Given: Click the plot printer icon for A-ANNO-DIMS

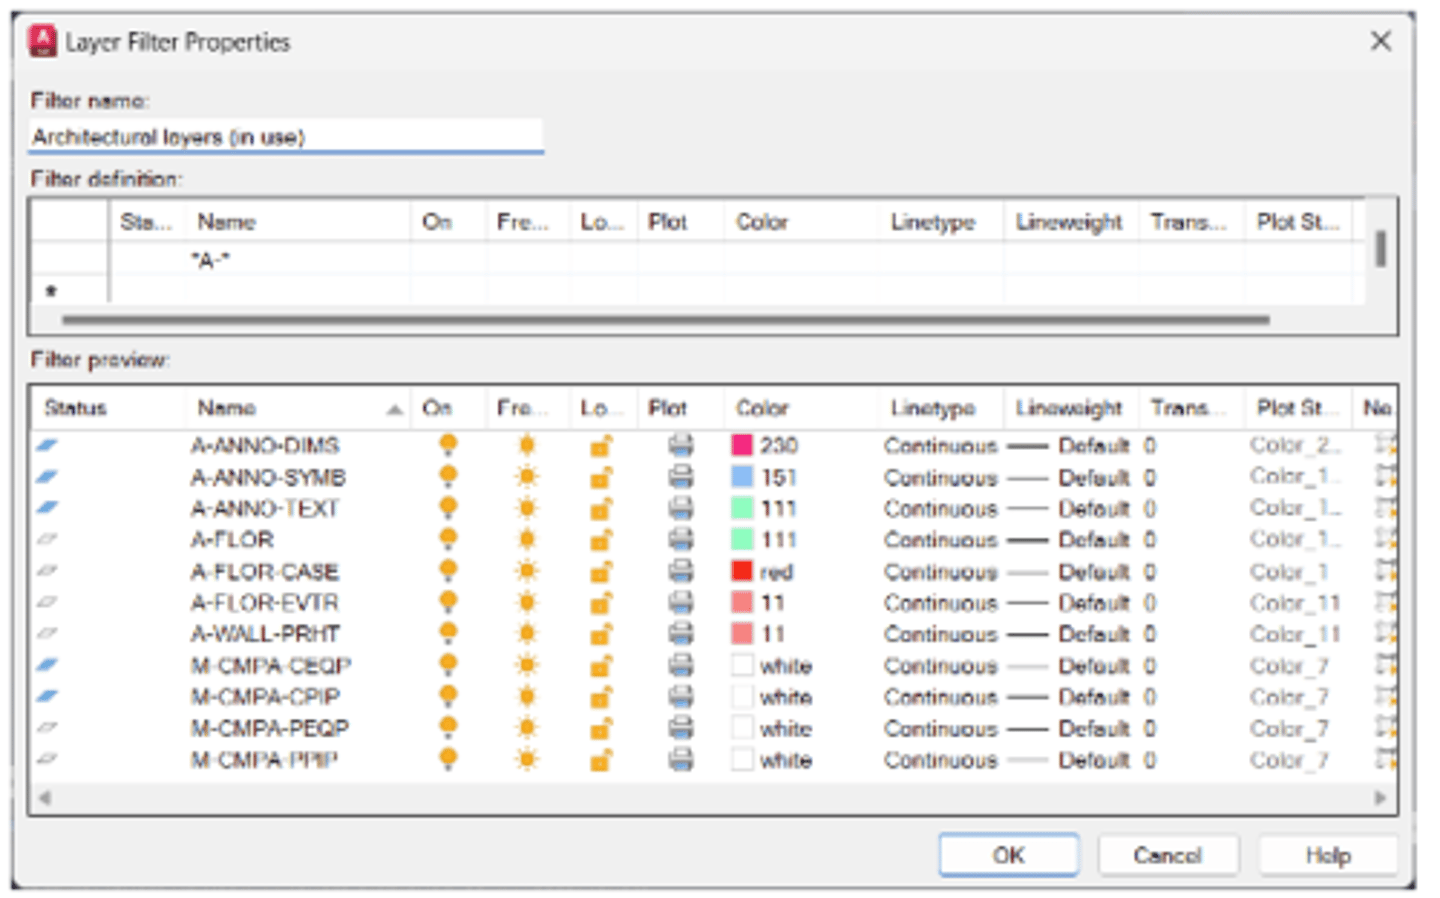Looking at the screenshot, I should click(680, 446).
